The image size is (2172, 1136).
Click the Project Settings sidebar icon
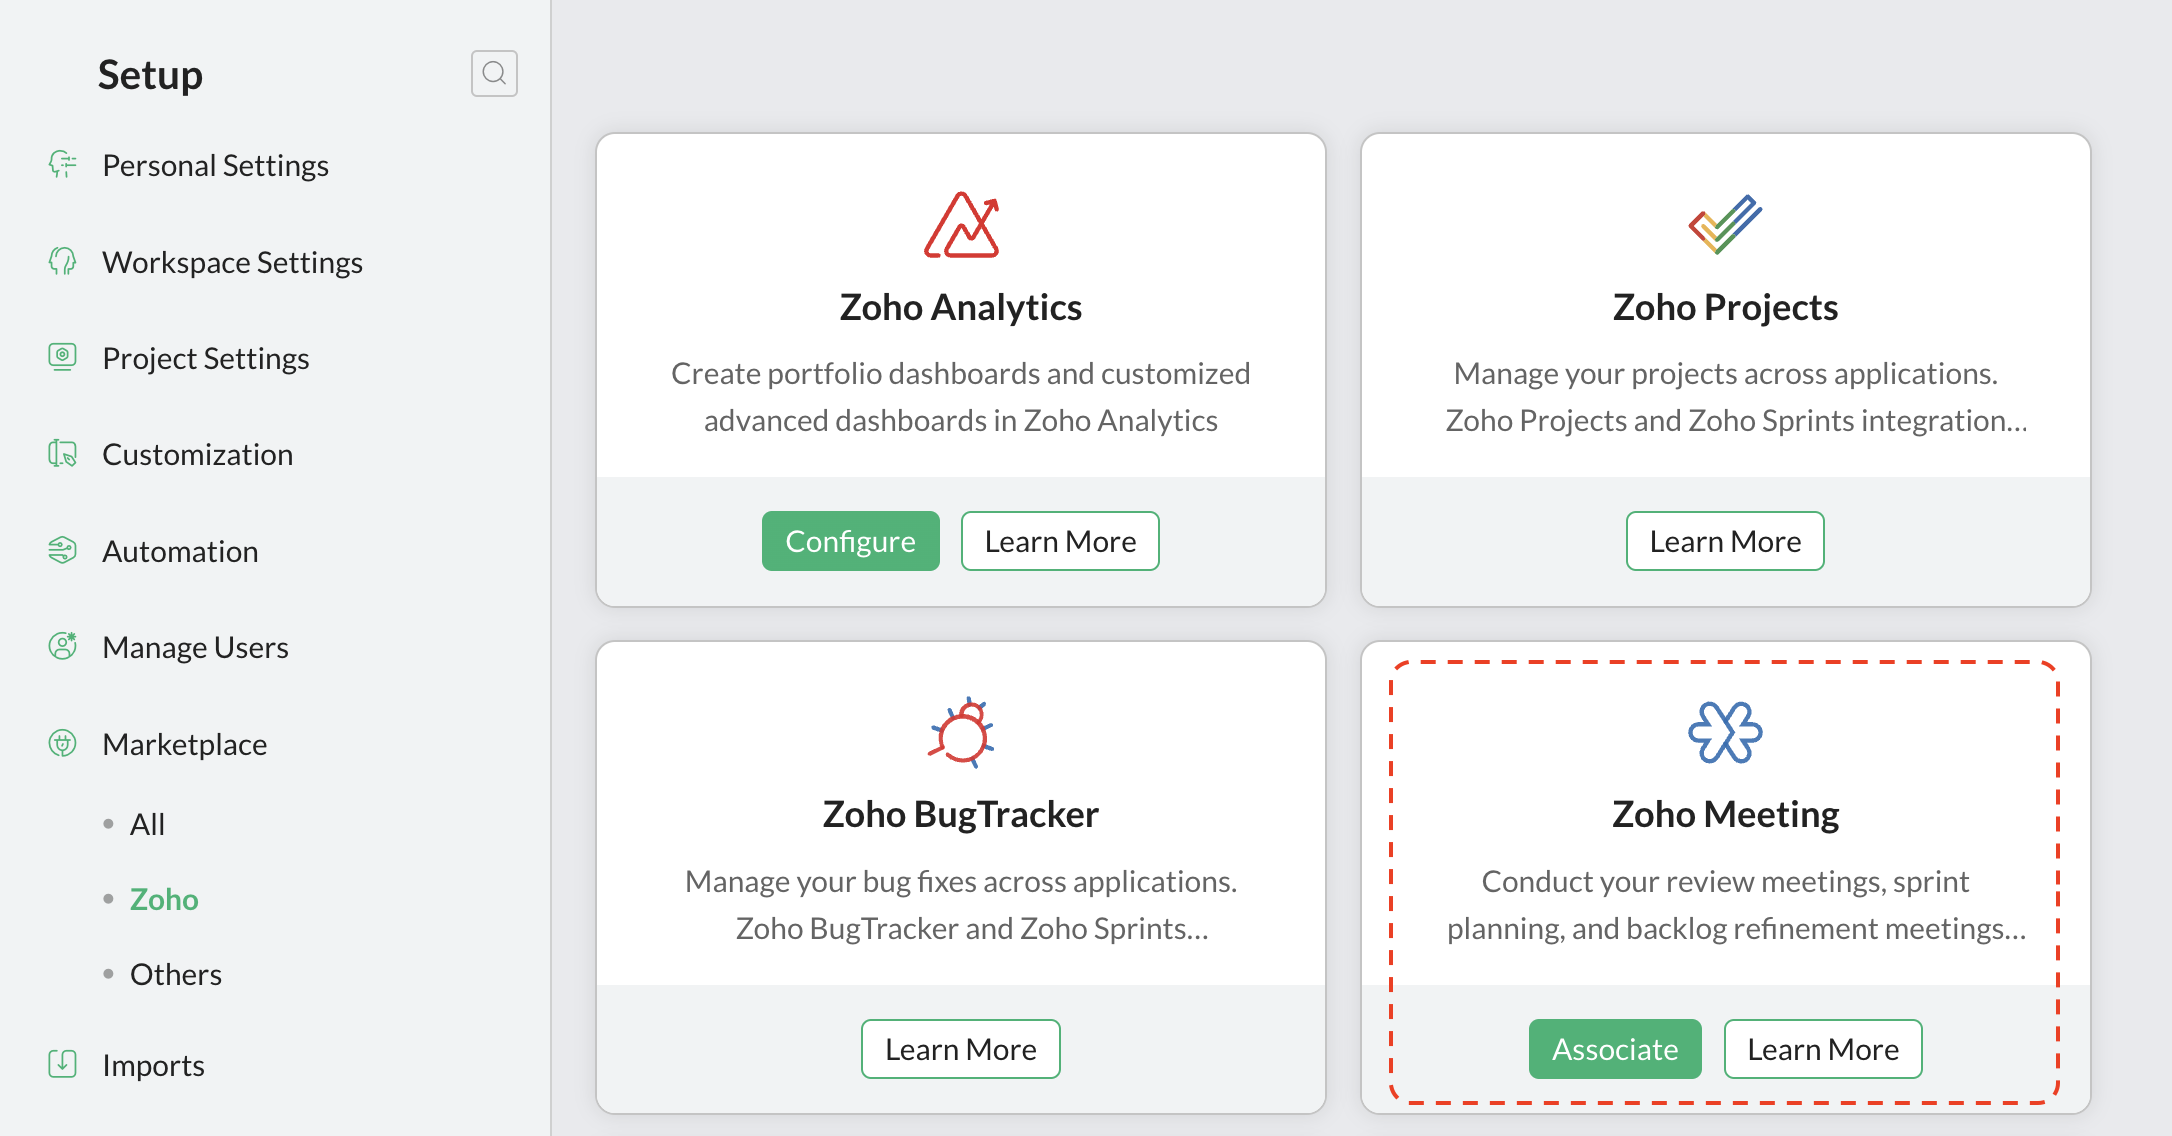(63, 358)
